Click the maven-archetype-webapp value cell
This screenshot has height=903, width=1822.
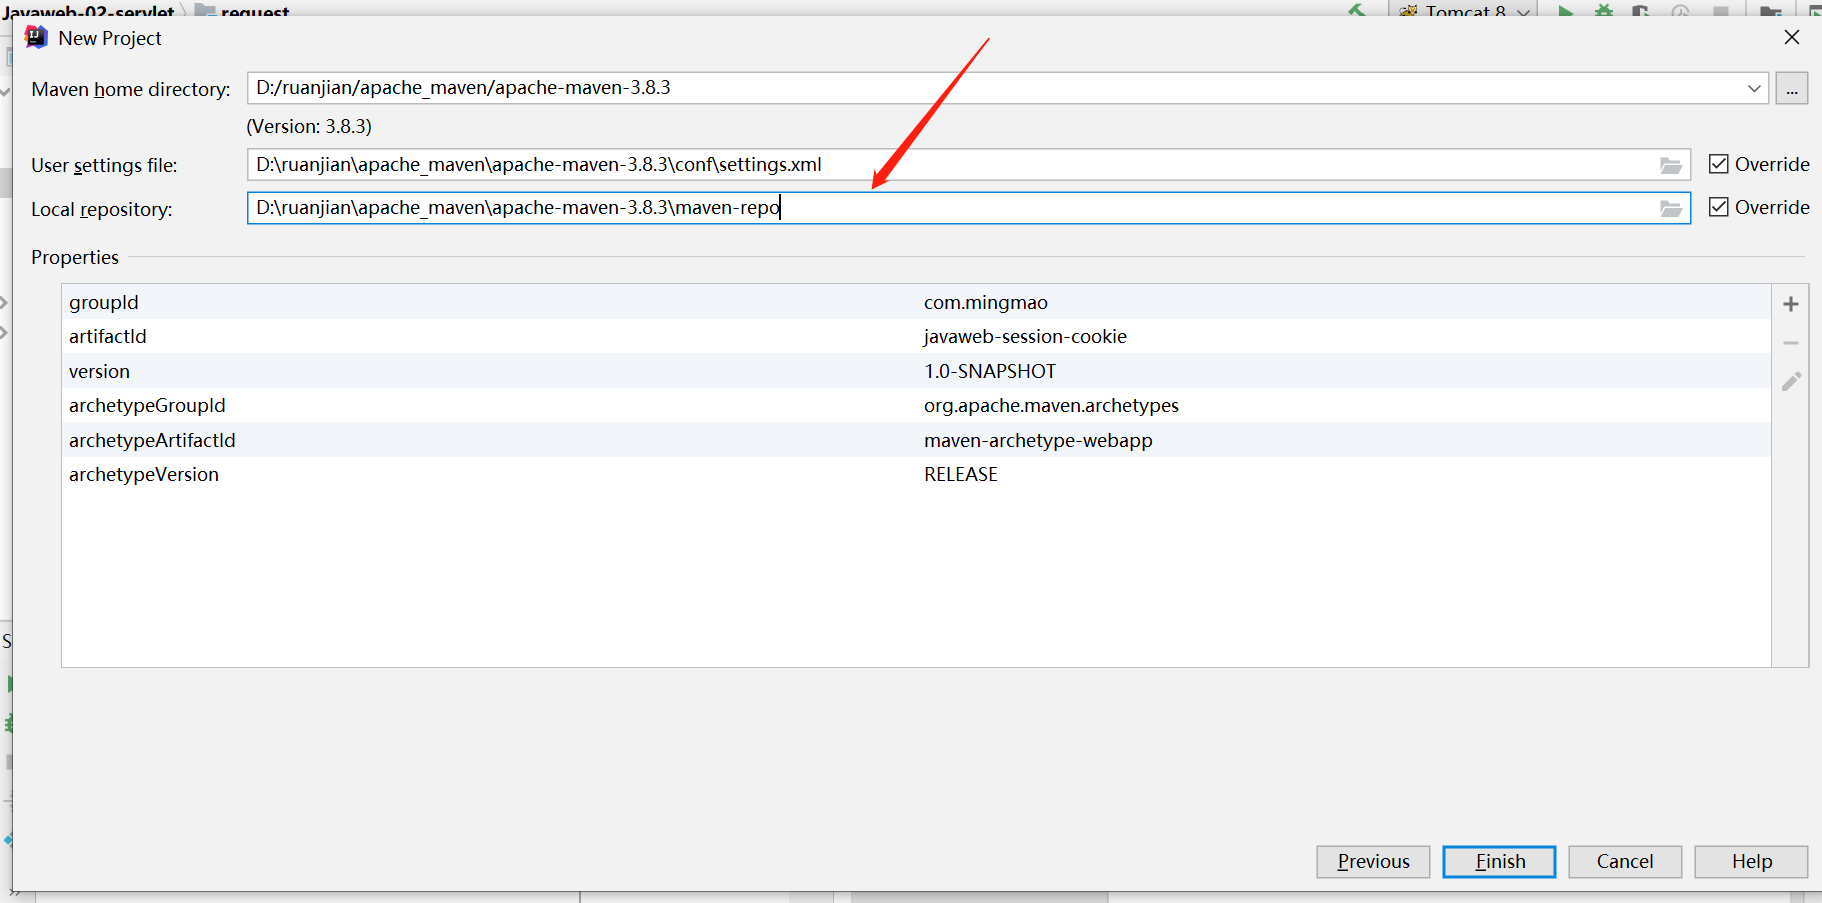pyautogui.click(x=1038, y=440)
